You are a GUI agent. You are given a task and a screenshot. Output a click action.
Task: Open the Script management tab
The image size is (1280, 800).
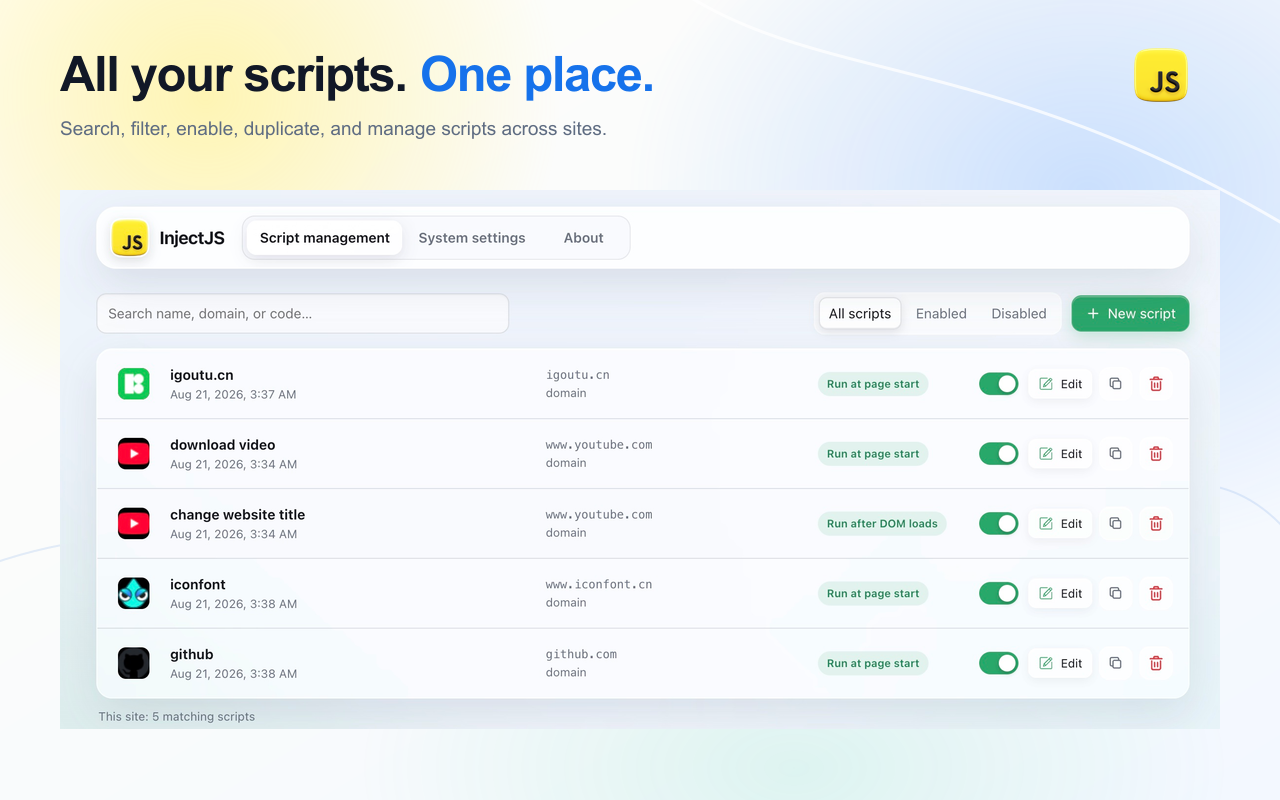[325, 238]
